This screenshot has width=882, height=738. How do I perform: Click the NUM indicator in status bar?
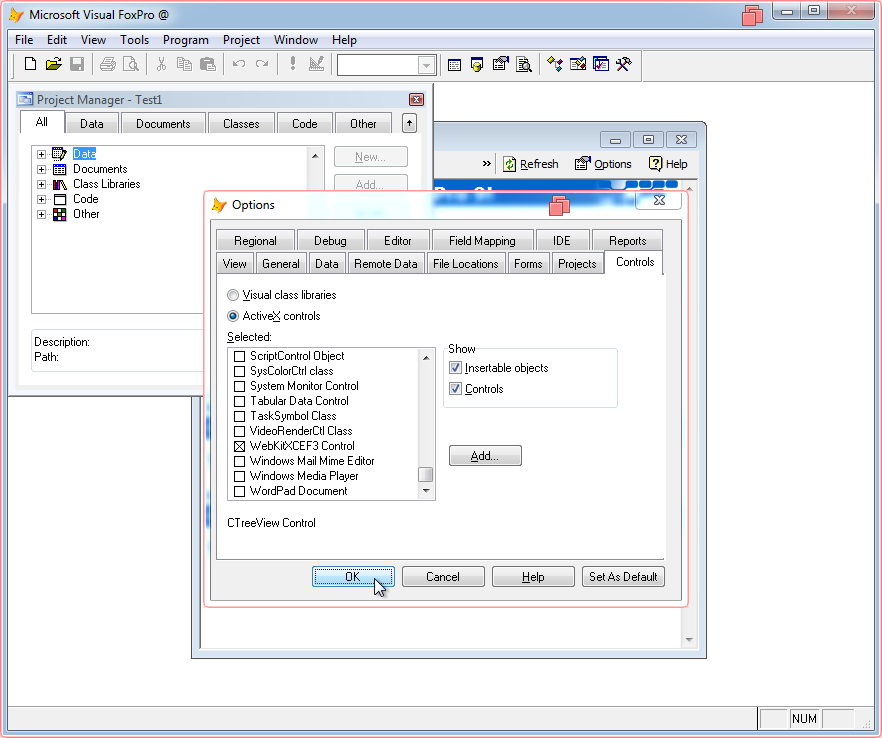804,718
